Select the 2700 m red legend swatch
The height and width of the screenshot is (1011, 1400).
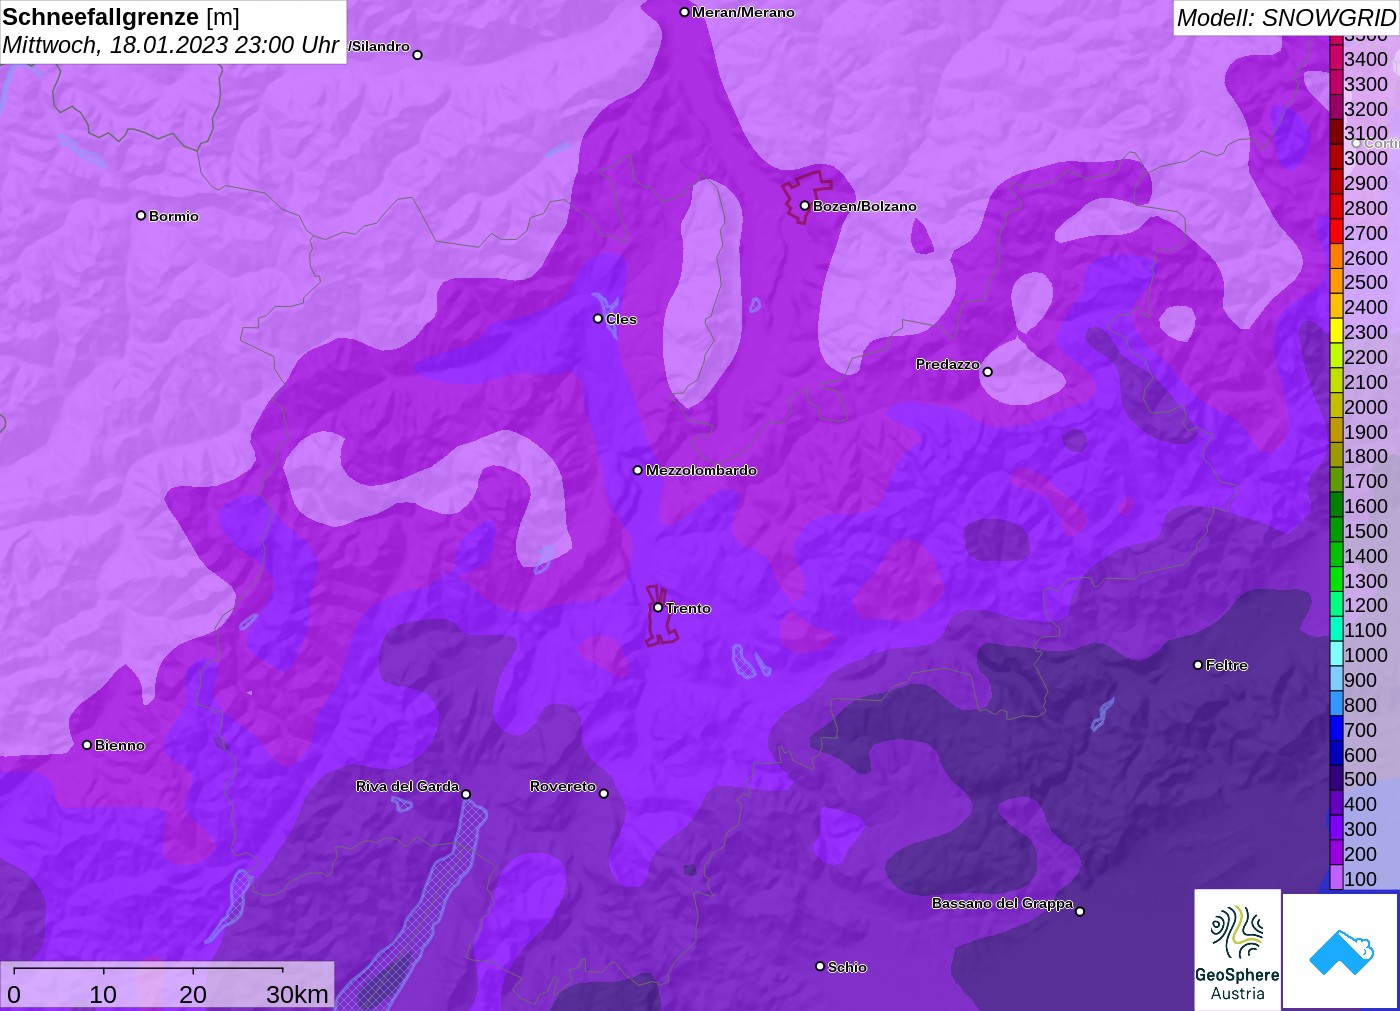1336,233
